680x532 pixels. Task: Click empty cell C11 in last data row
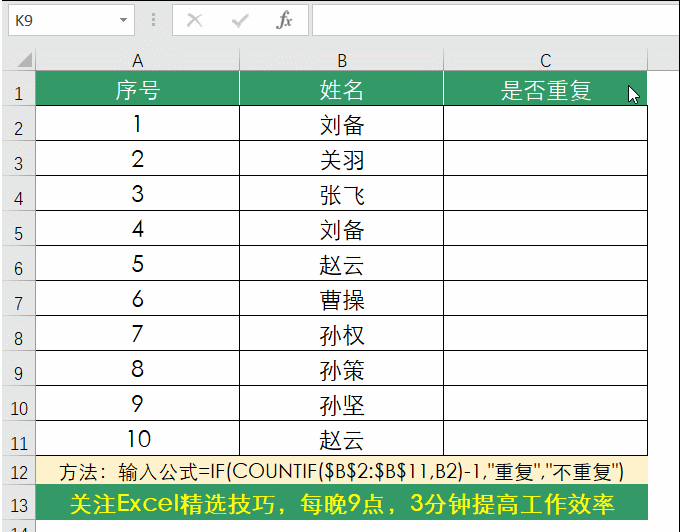tap(546, 439)
